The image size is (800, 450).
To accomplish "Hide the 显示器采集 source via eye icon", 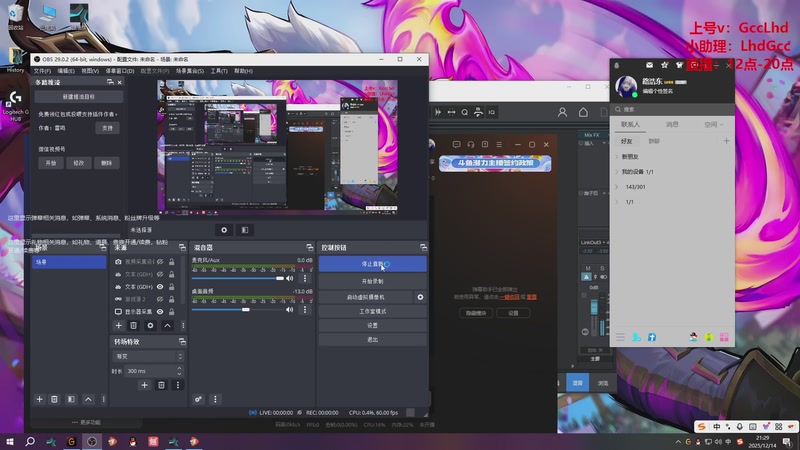I will pos(160,311).
